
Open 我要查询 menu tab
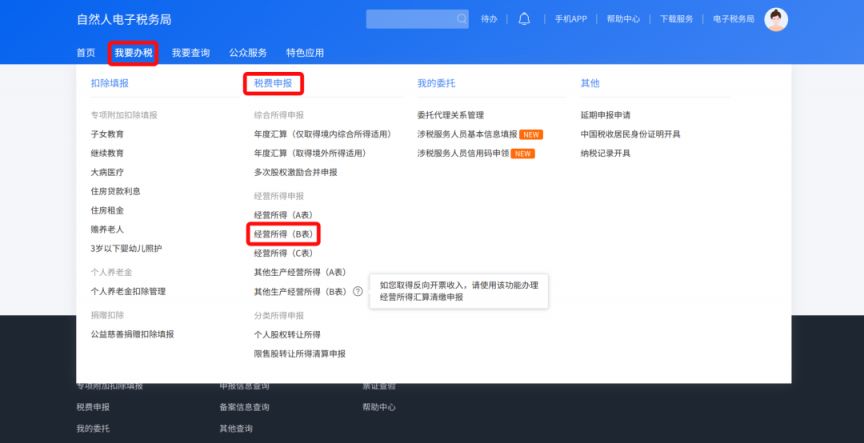pyautogui.click(x=191, y=53)
